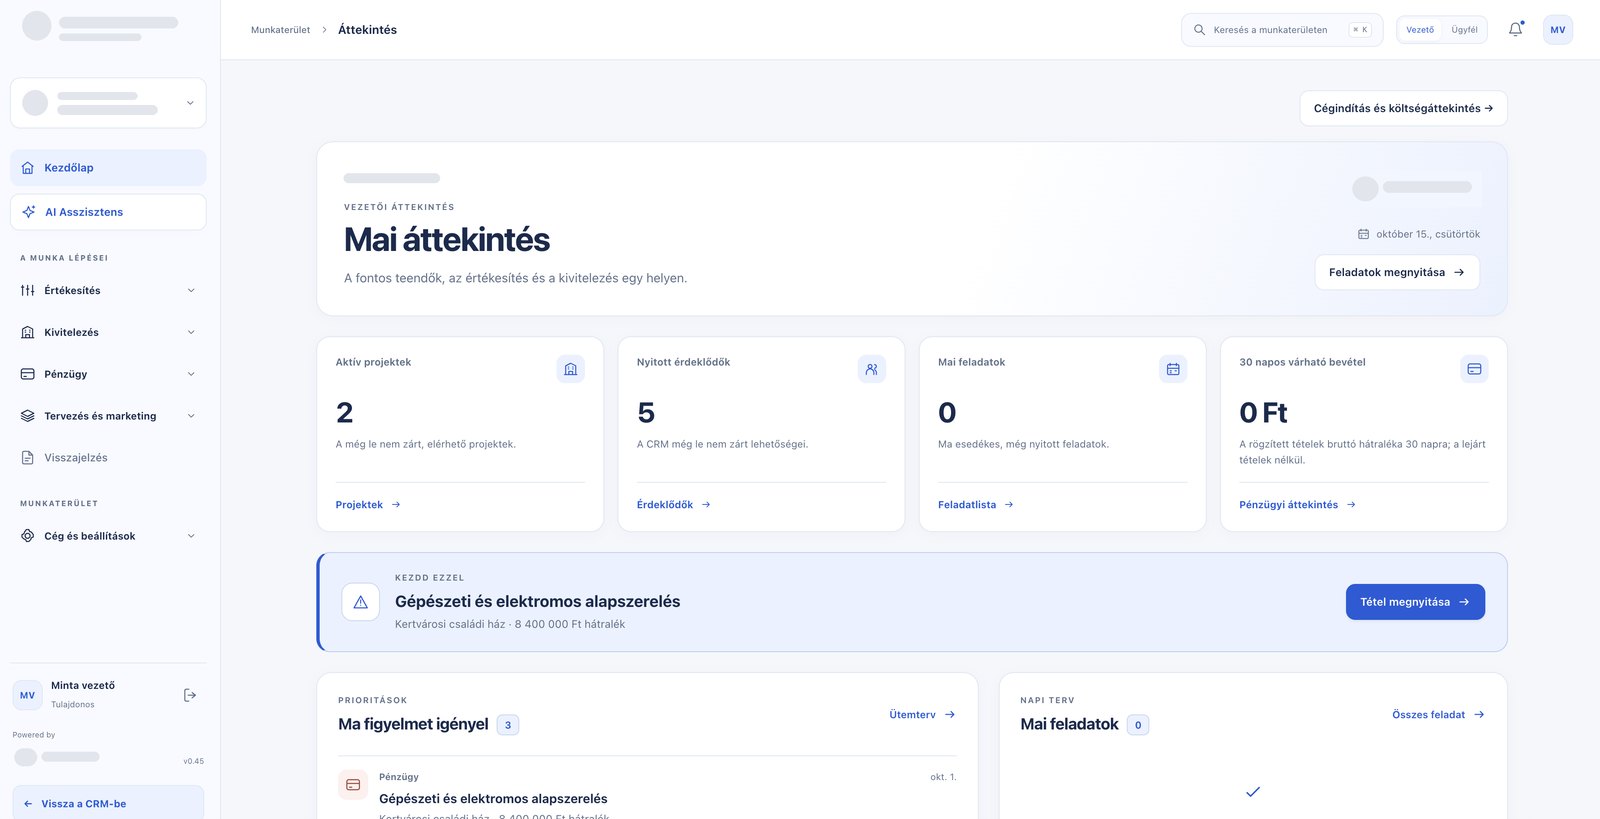
Task: Expand the Pénzügy sidebar section chevron
Action: tap(191, 374)
